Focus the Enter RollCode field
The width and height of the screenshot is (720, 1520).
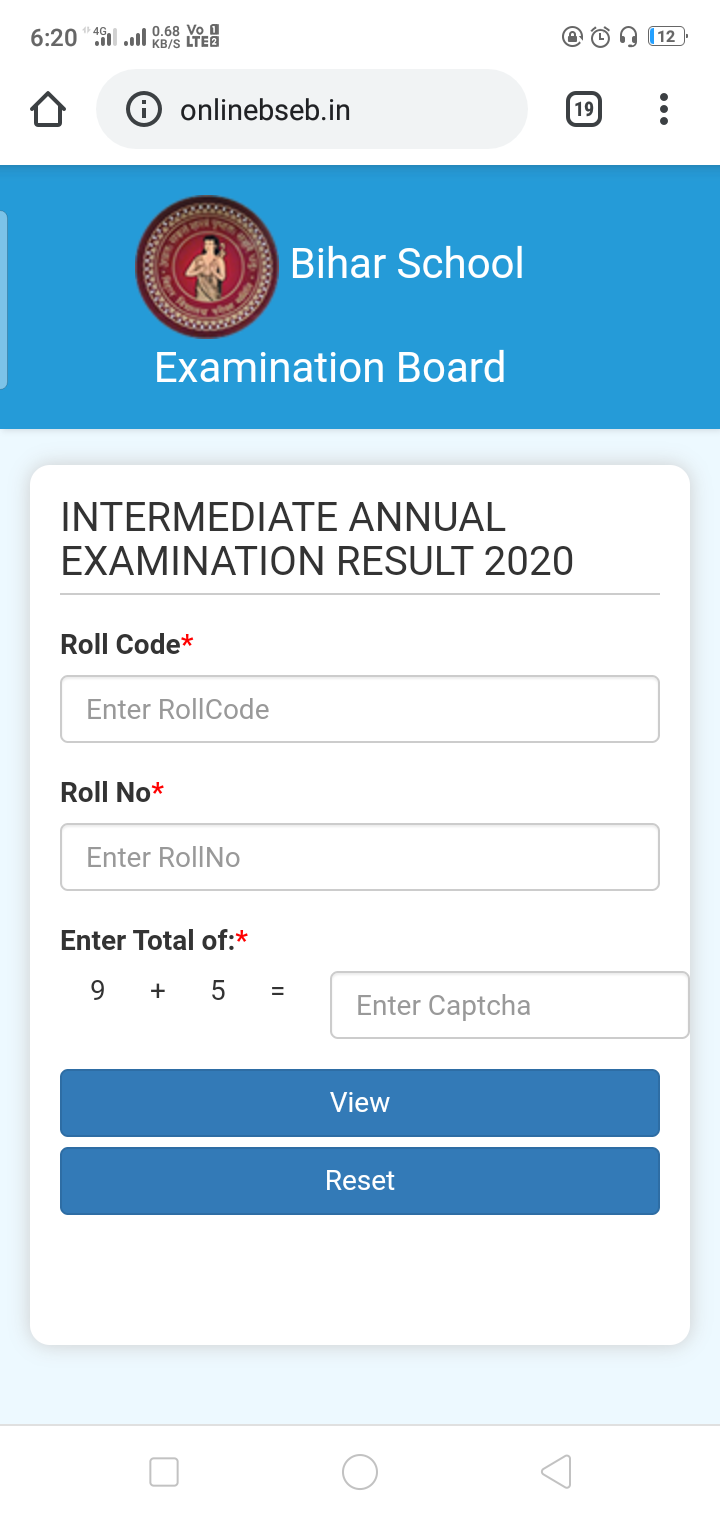(360, 709)
